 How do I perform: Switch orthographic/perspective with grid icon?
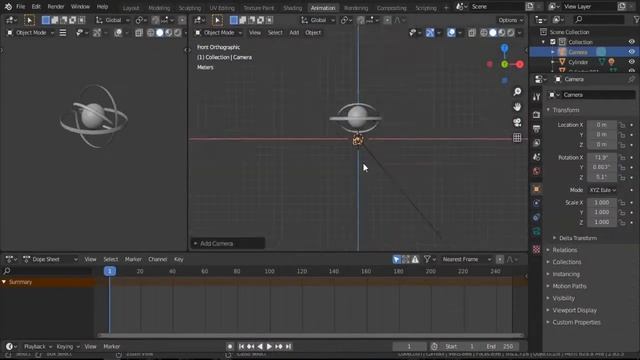click(x=517, y=138)
